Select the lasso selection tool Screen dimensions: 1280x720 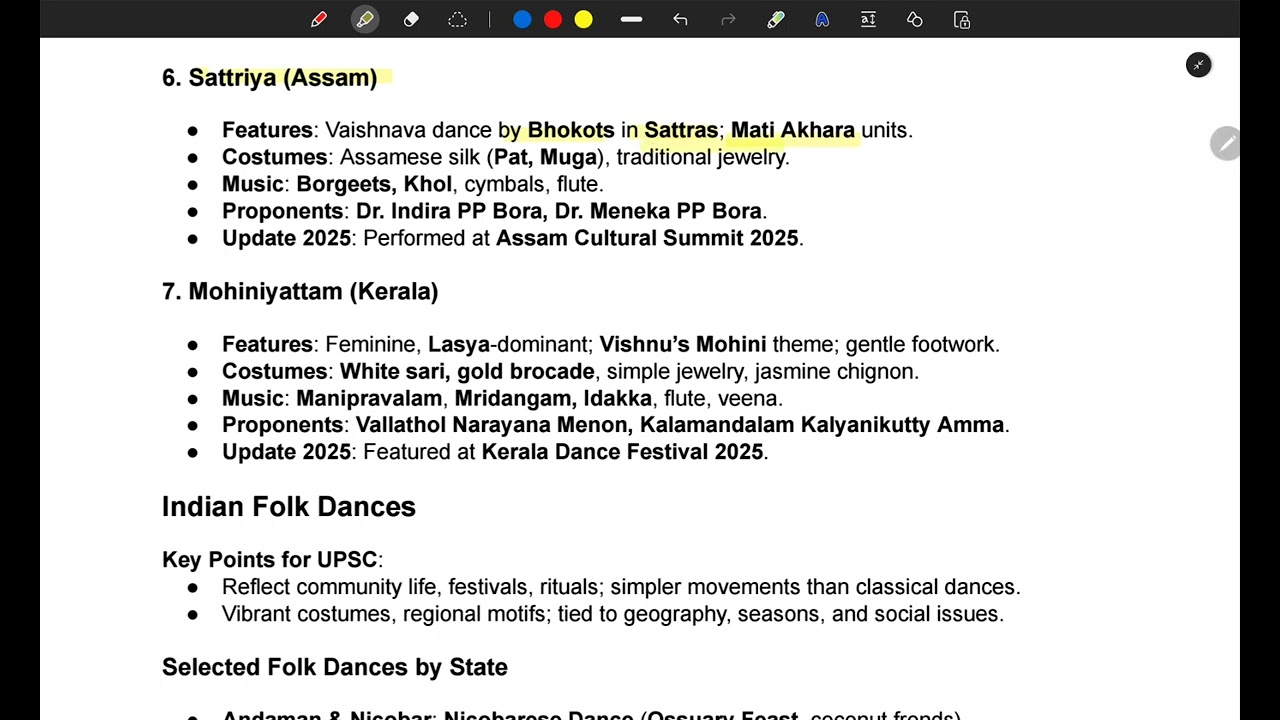[x=457, y=20]
